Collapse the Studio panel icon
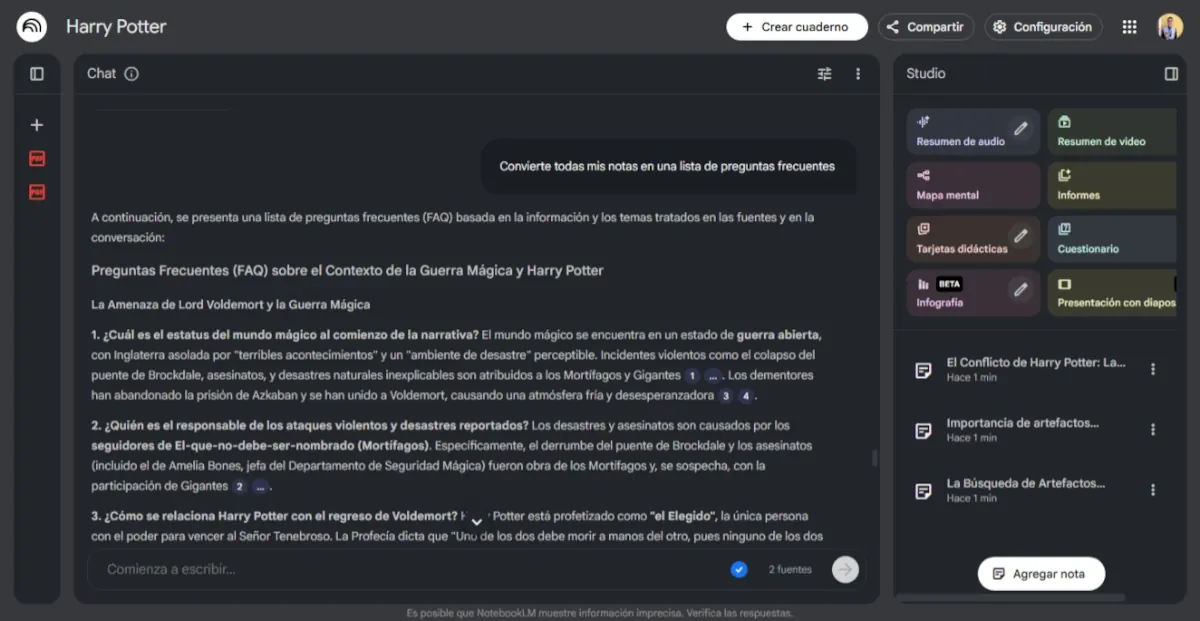The image size is (1200, 621). pyautogui.click(x=1171, y=73)
